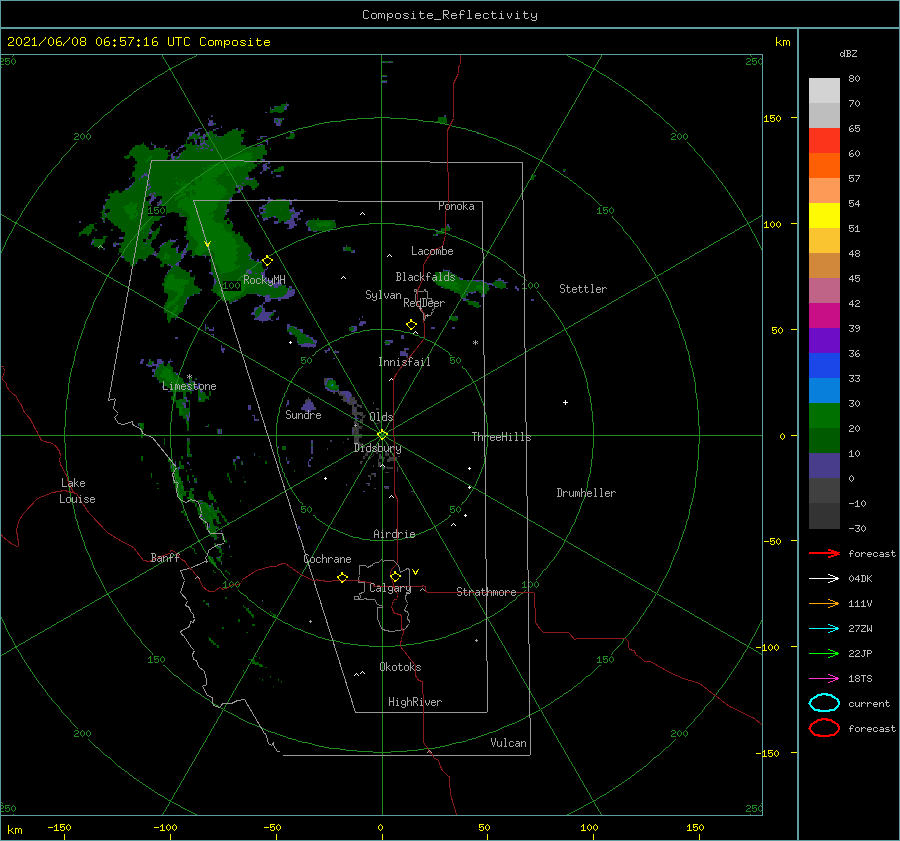Click the red forecast ellipse in legend
This screenshot has height=841, width=900.
click(x=824, y=728)
